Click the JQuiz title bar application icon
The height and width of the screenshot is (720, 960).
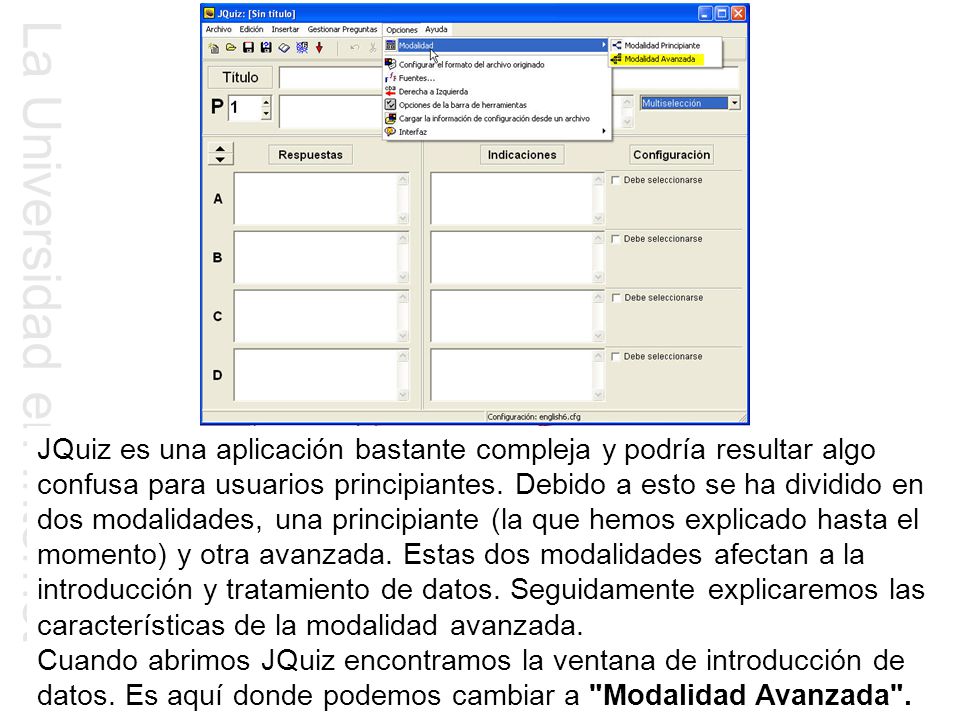click(210, 13)
